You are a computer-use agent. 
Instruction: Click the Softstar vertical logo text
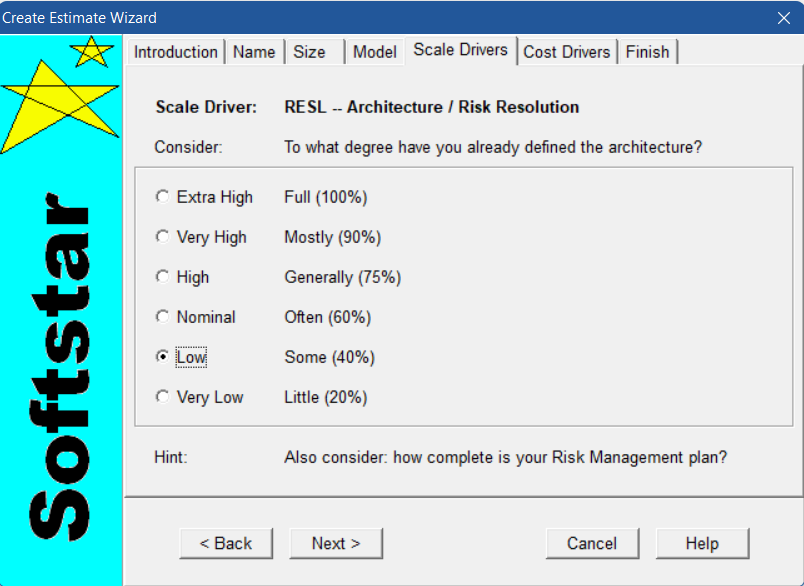[60, 367]
